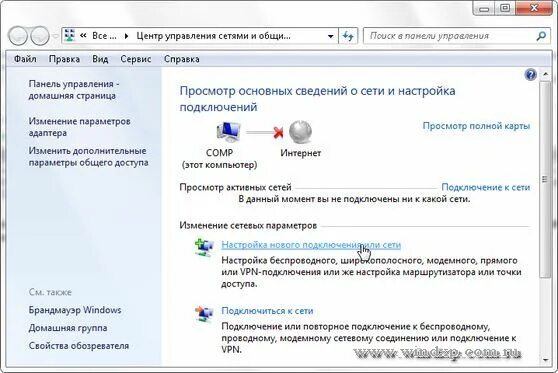Viewport: 558px width, 373px height.
Task: Click 'Настройка нового подключения или сети' link
Action: click(x=311, y=245)
